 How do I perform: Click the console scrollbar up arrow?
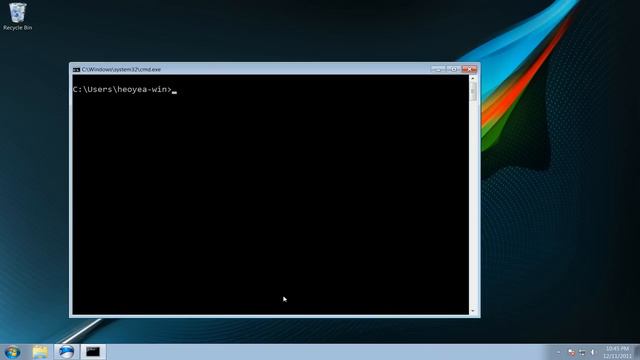[x=473, y=78]
